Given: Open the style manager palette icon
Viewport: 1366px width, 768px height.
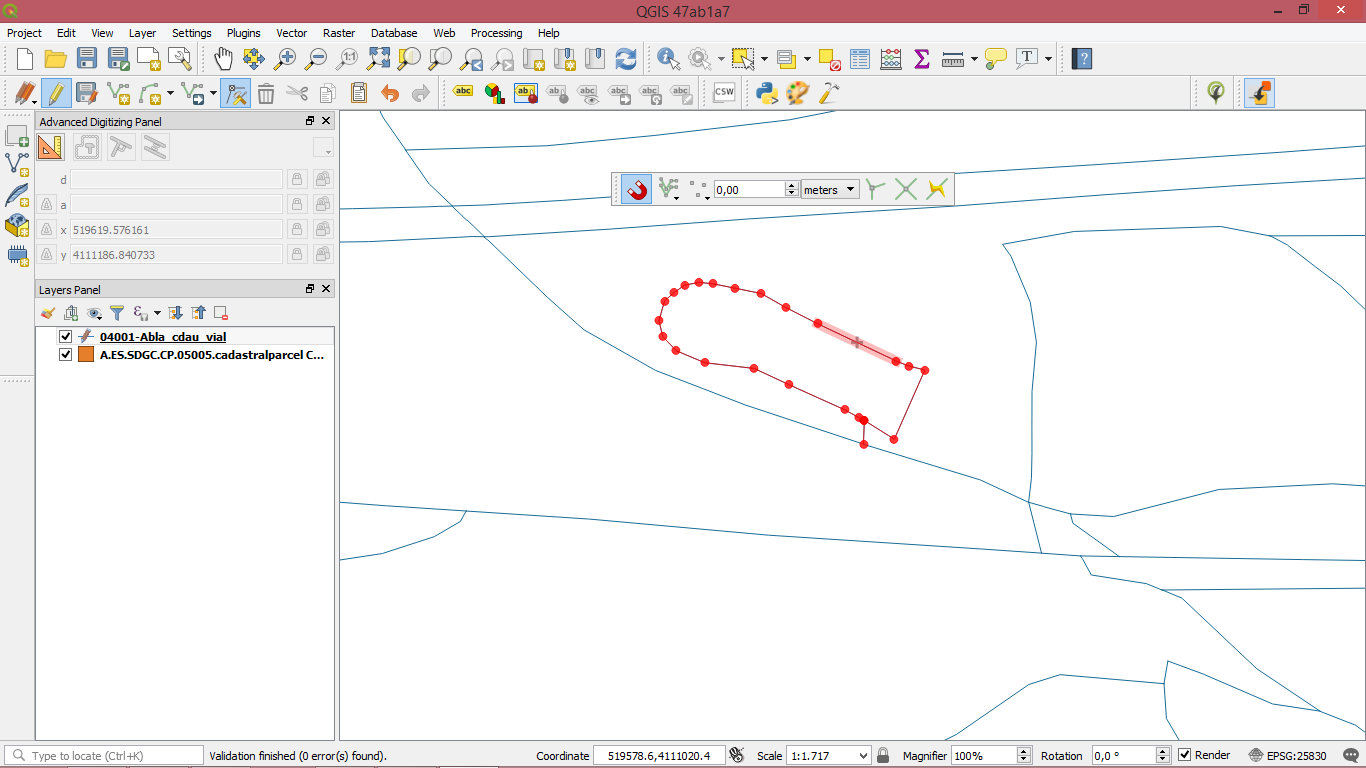Looking at the screenshot, I should pyautogui.click(x=797, y=94).
